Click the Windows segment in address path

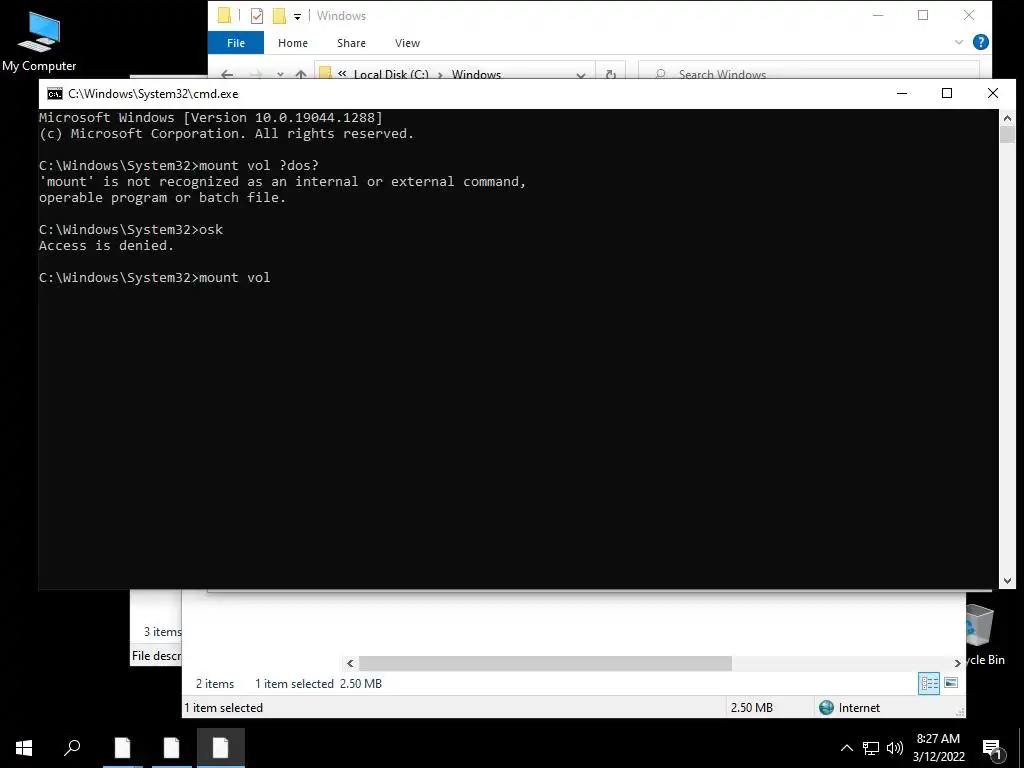pos(476,74)
